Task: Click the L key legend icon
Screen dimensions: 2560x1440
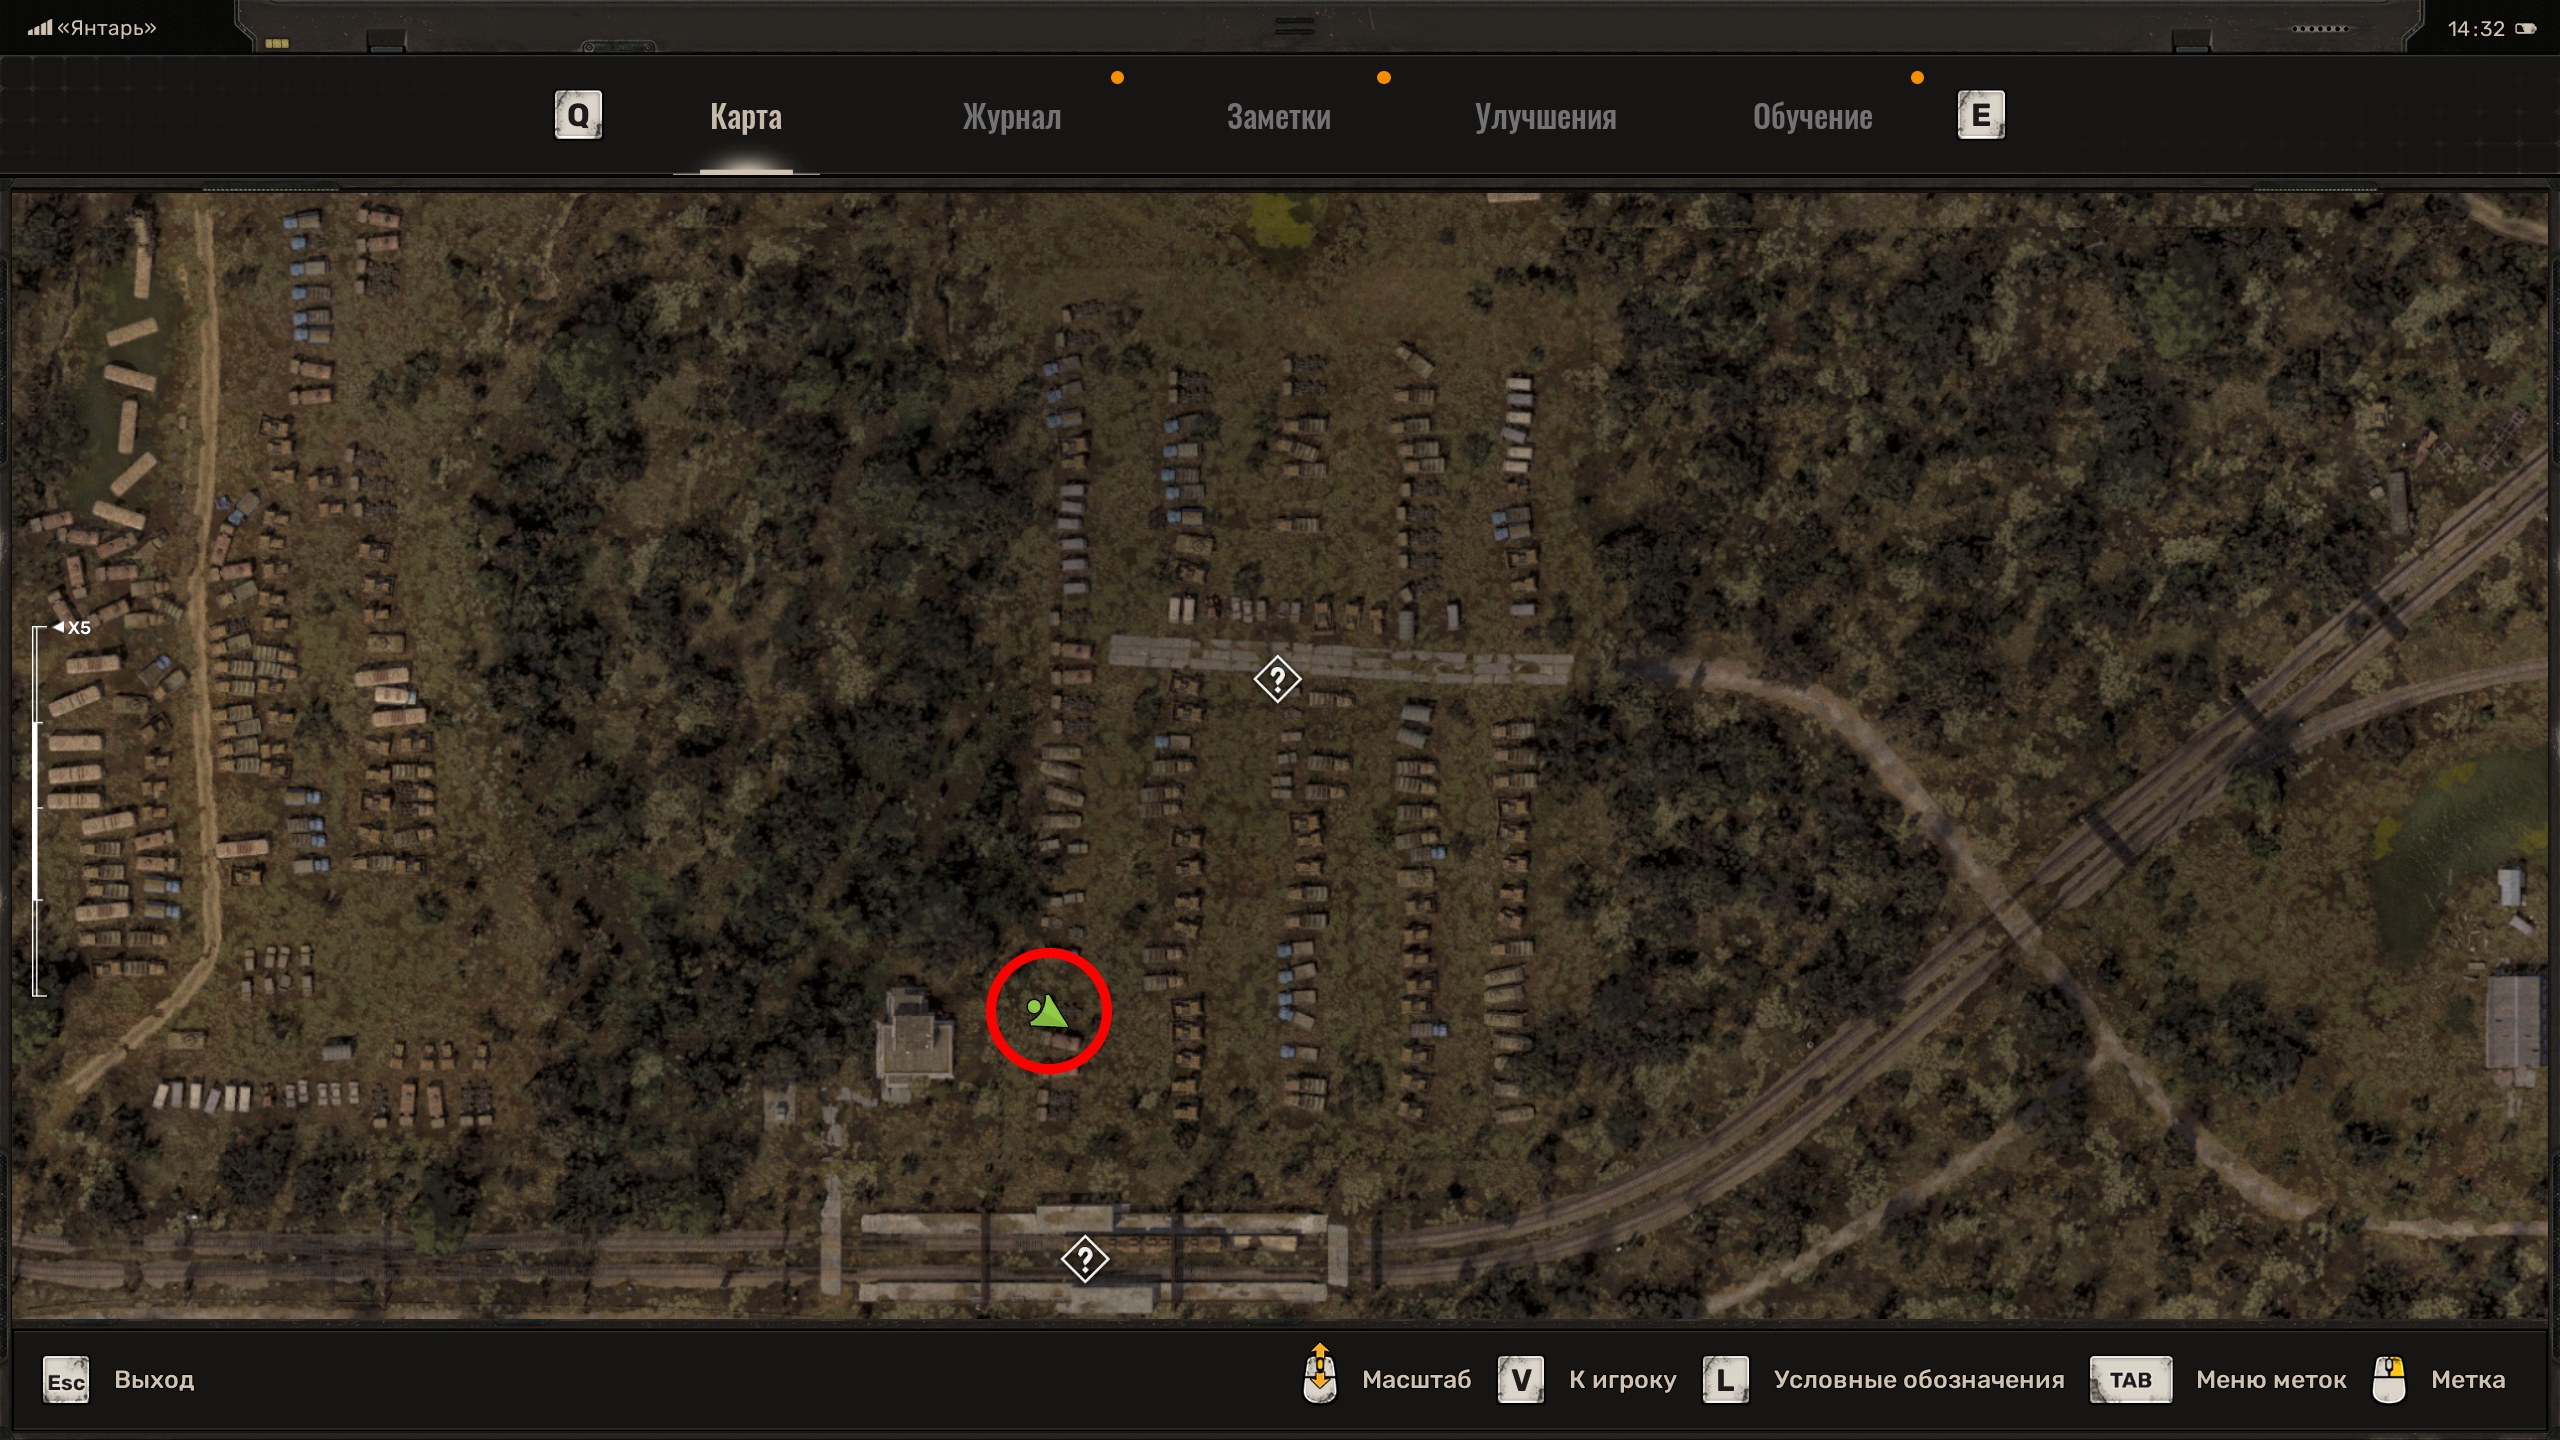Action: [x=1726, y=1380]
